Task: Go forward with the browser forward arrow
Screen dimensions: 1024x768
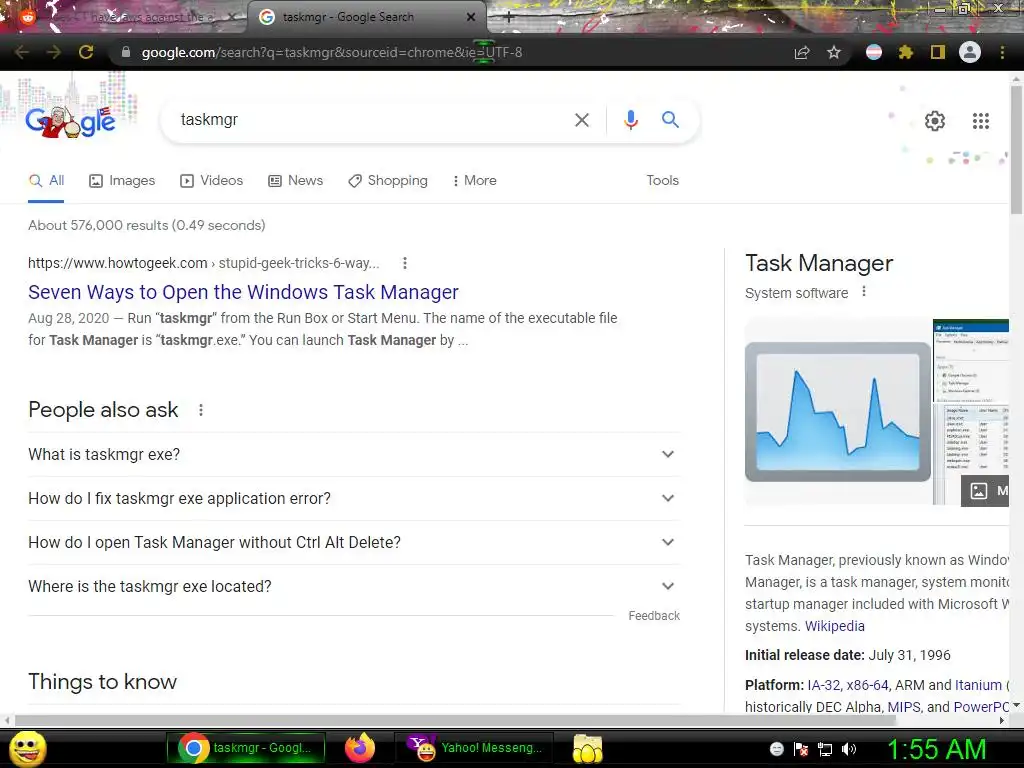Action: pyautogui.click(x=54, y=52)
